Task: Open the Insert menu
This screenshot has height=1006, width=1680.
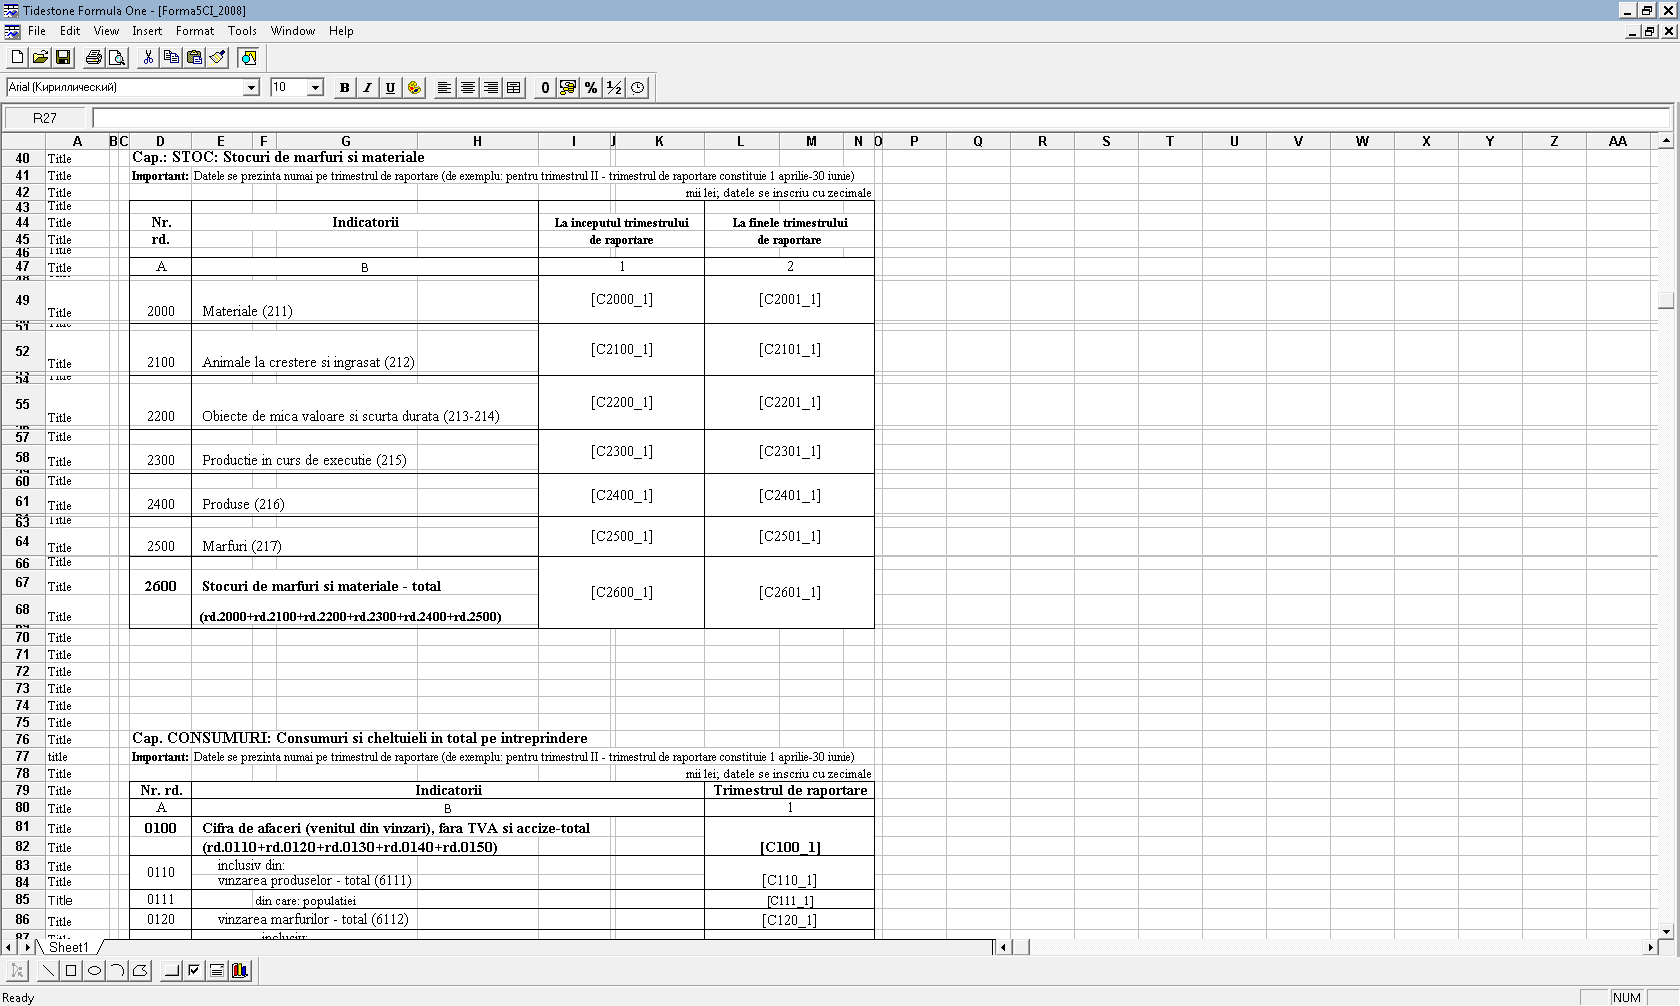Action: [x=147, y=31]
